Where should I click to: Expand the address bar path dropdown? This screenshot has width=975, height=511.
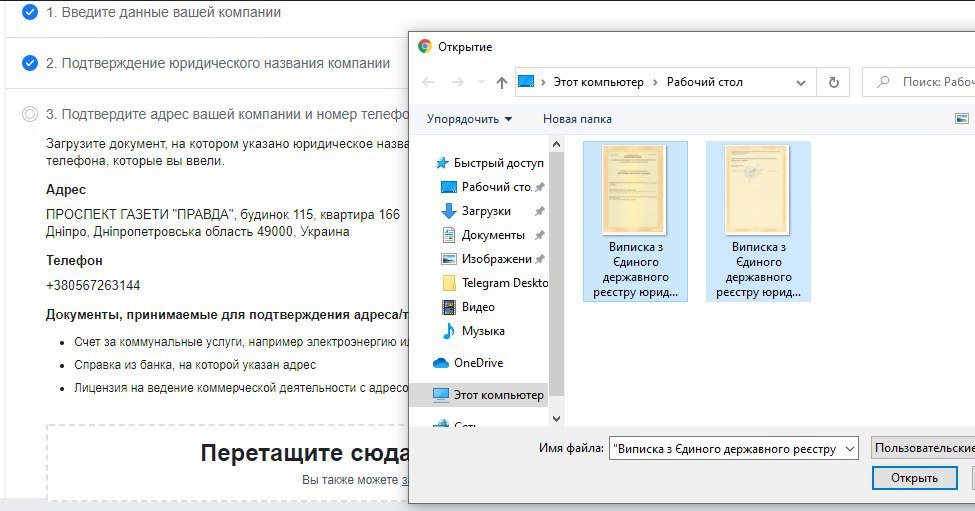801,82
